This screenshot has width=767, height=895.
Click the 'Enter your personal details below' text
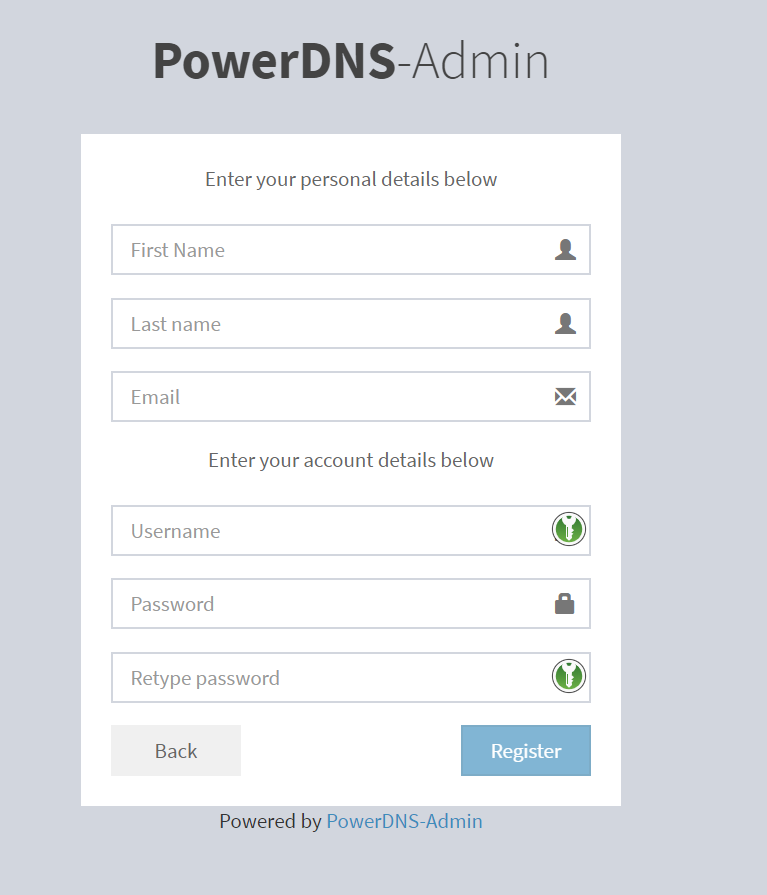tap(351, 179)
